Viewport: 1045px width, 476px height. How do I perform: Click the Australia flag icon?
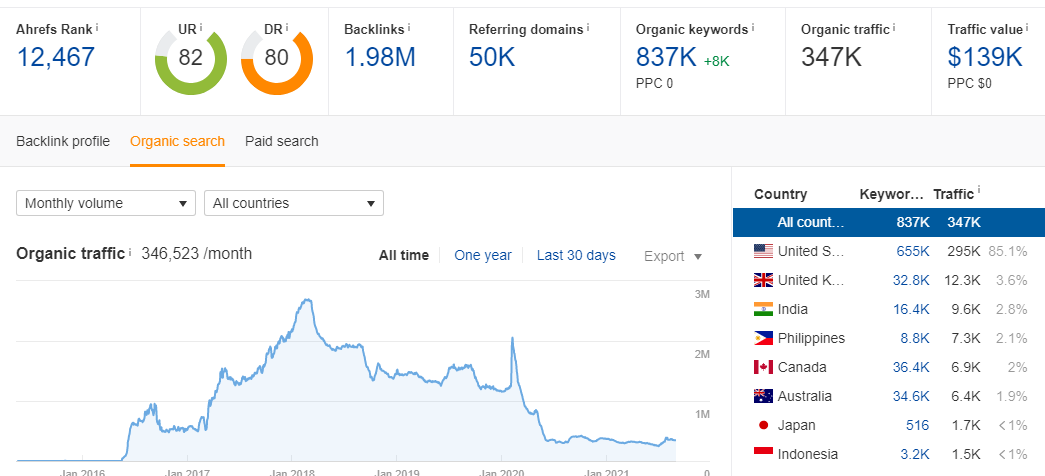763,396
